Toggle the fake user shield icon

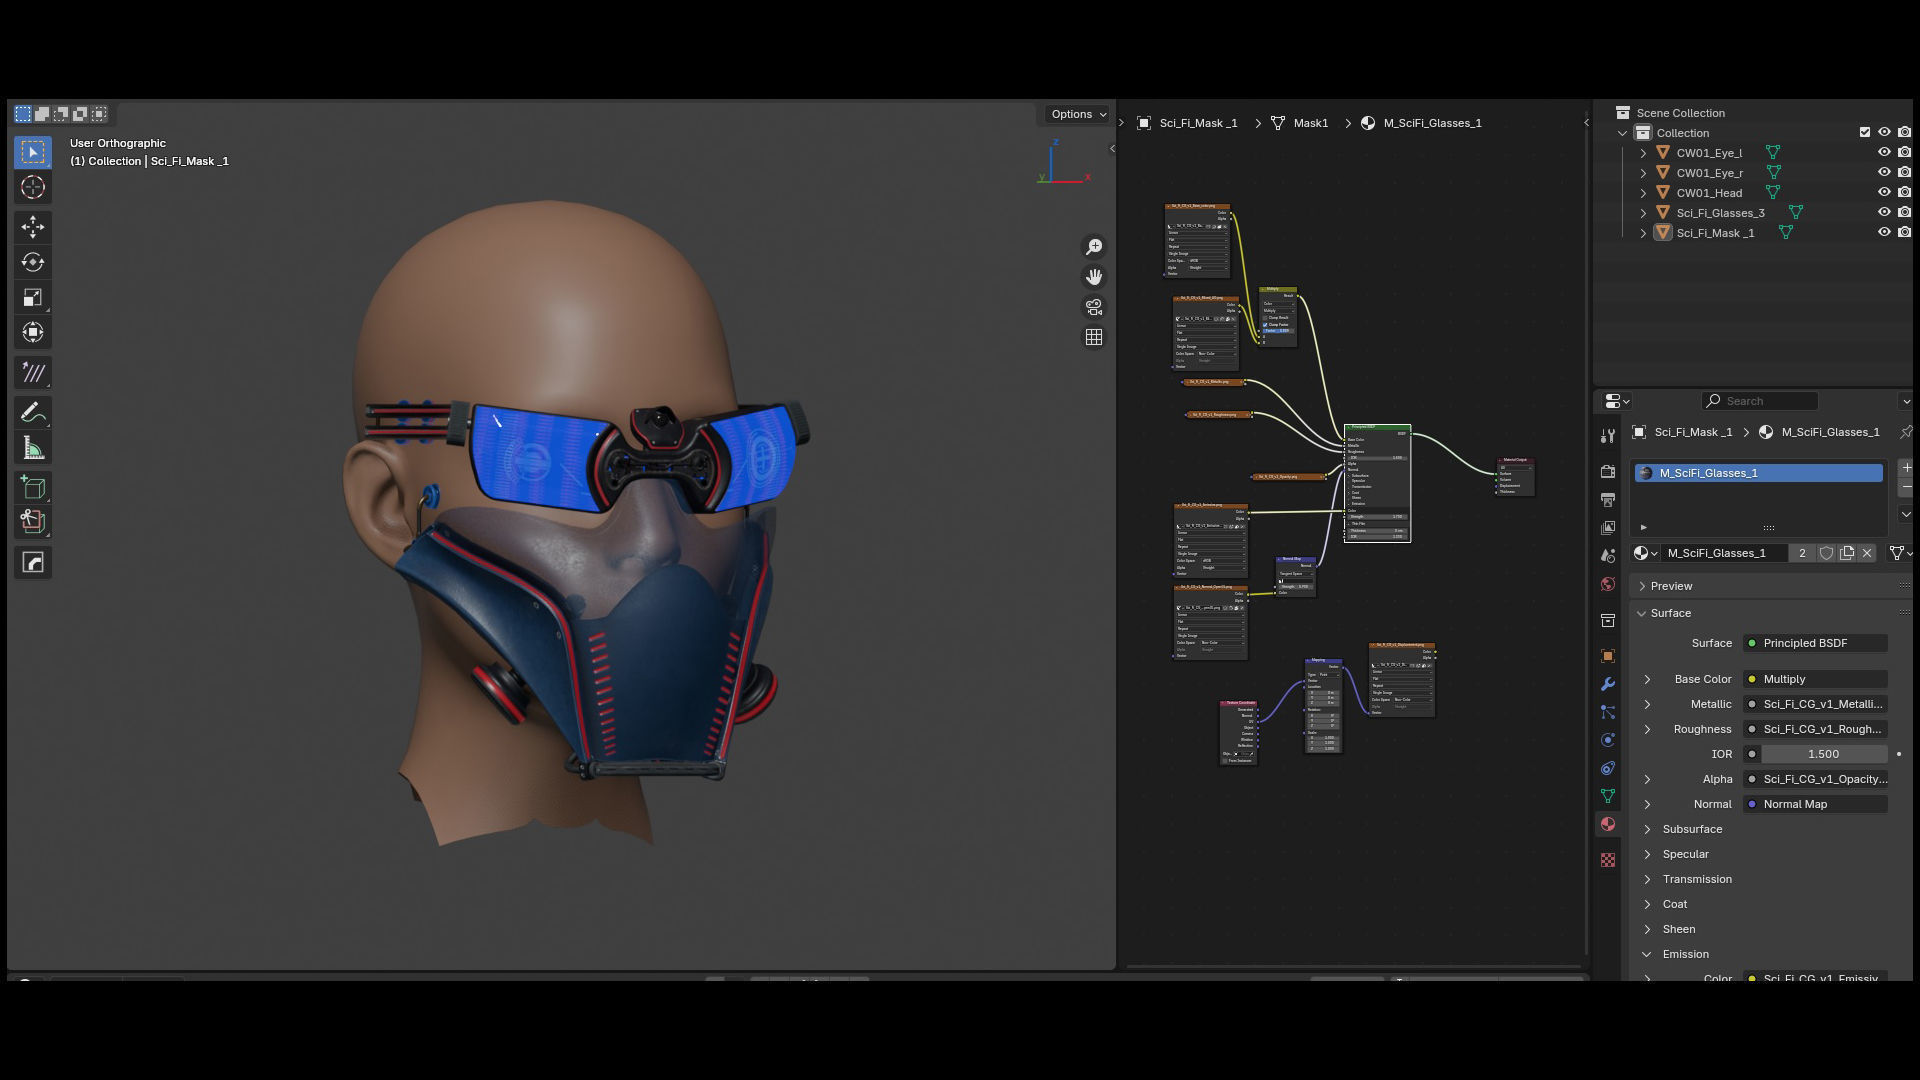point(1826,553)
